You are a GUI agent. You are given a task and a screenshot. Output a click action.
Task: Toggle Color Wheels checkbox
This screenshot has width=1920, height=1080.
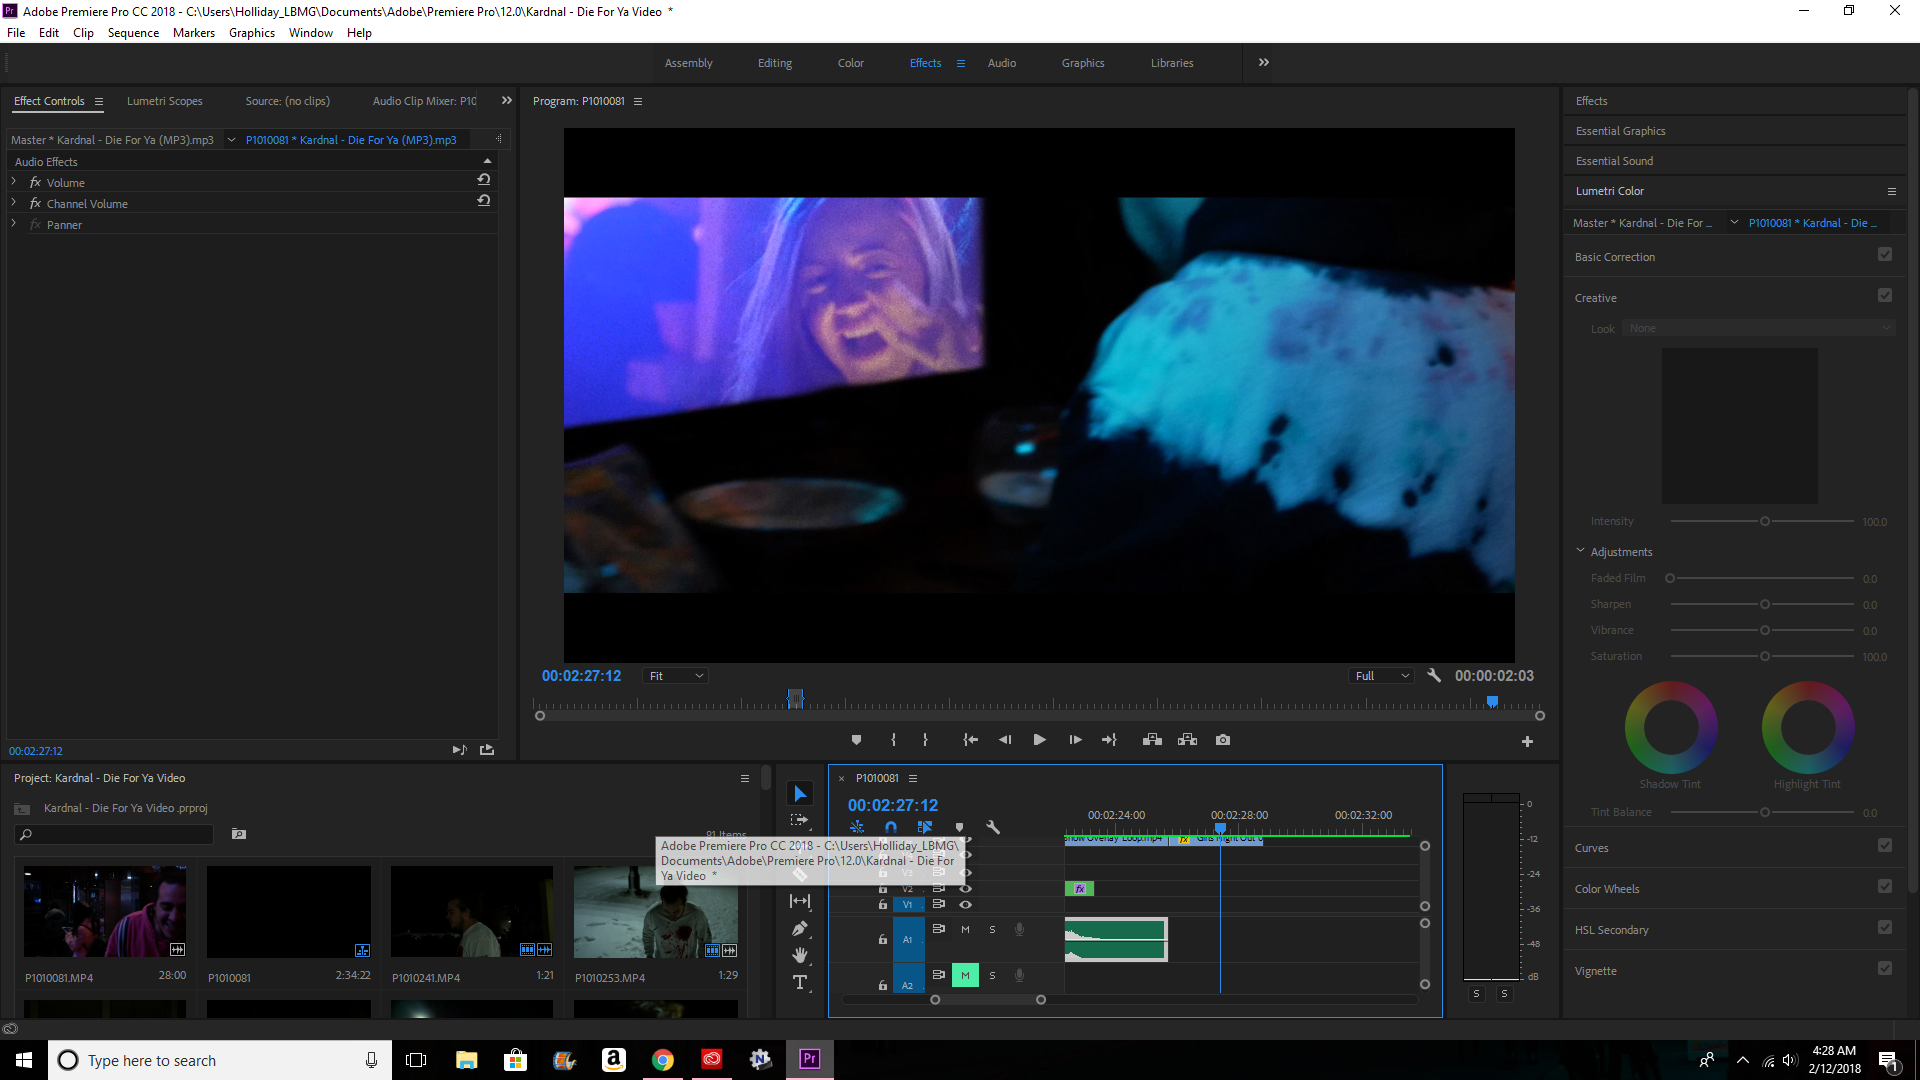1885,887
